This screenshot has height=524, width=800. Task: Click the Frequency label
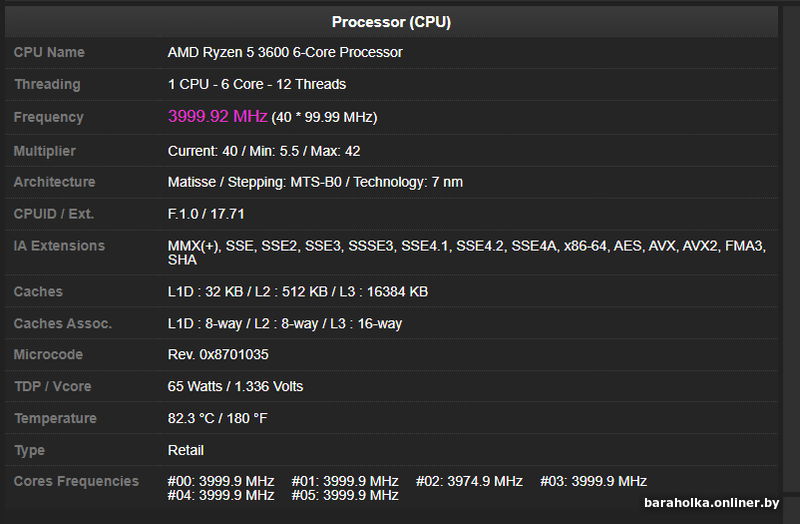point(48,117)
